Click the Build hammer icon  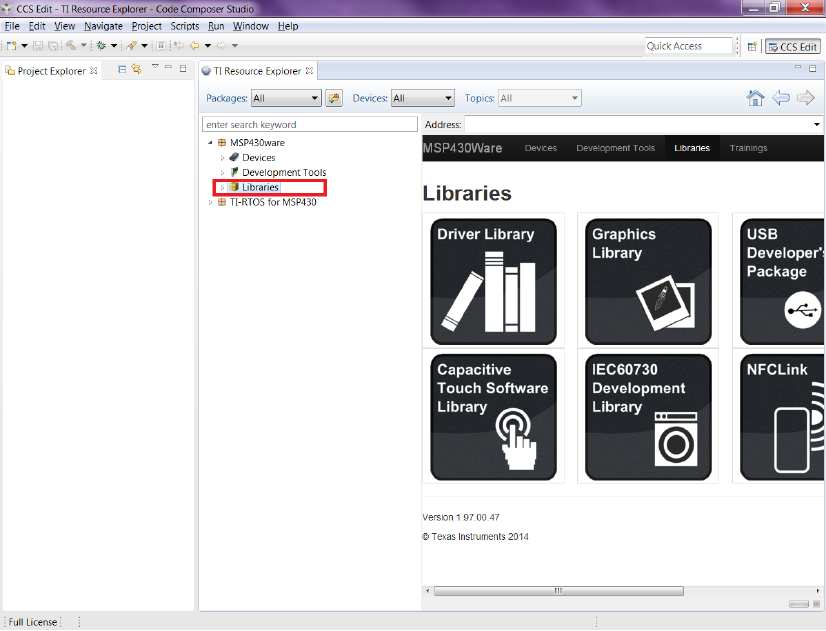71,46
